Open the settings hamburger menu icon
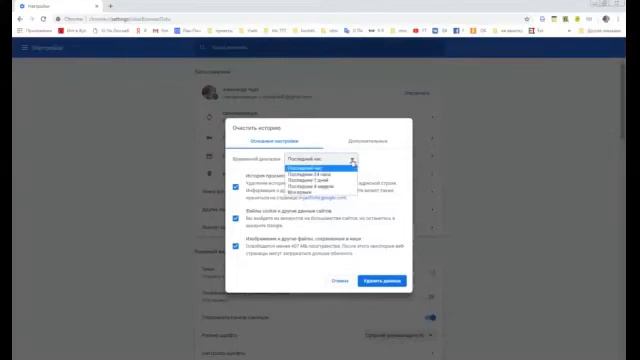 coord(24,48)
